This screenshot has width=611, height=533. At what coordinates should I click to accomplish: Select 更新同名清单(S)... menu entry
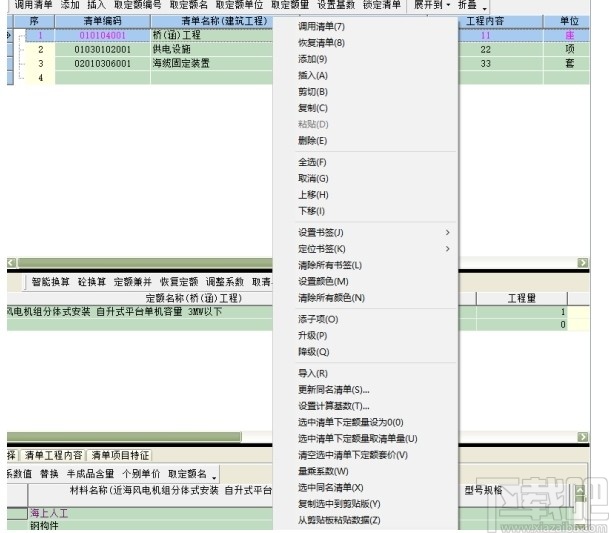click(334, 390)
